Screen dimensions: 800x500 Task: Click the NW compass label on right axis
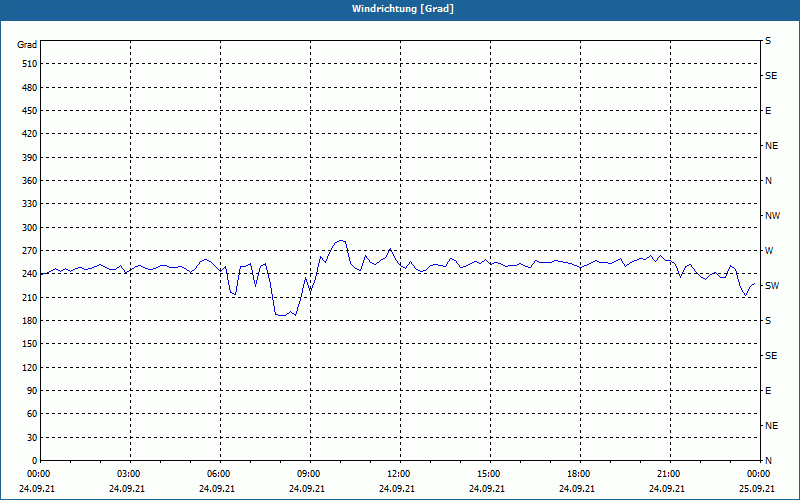pos(772,216)
